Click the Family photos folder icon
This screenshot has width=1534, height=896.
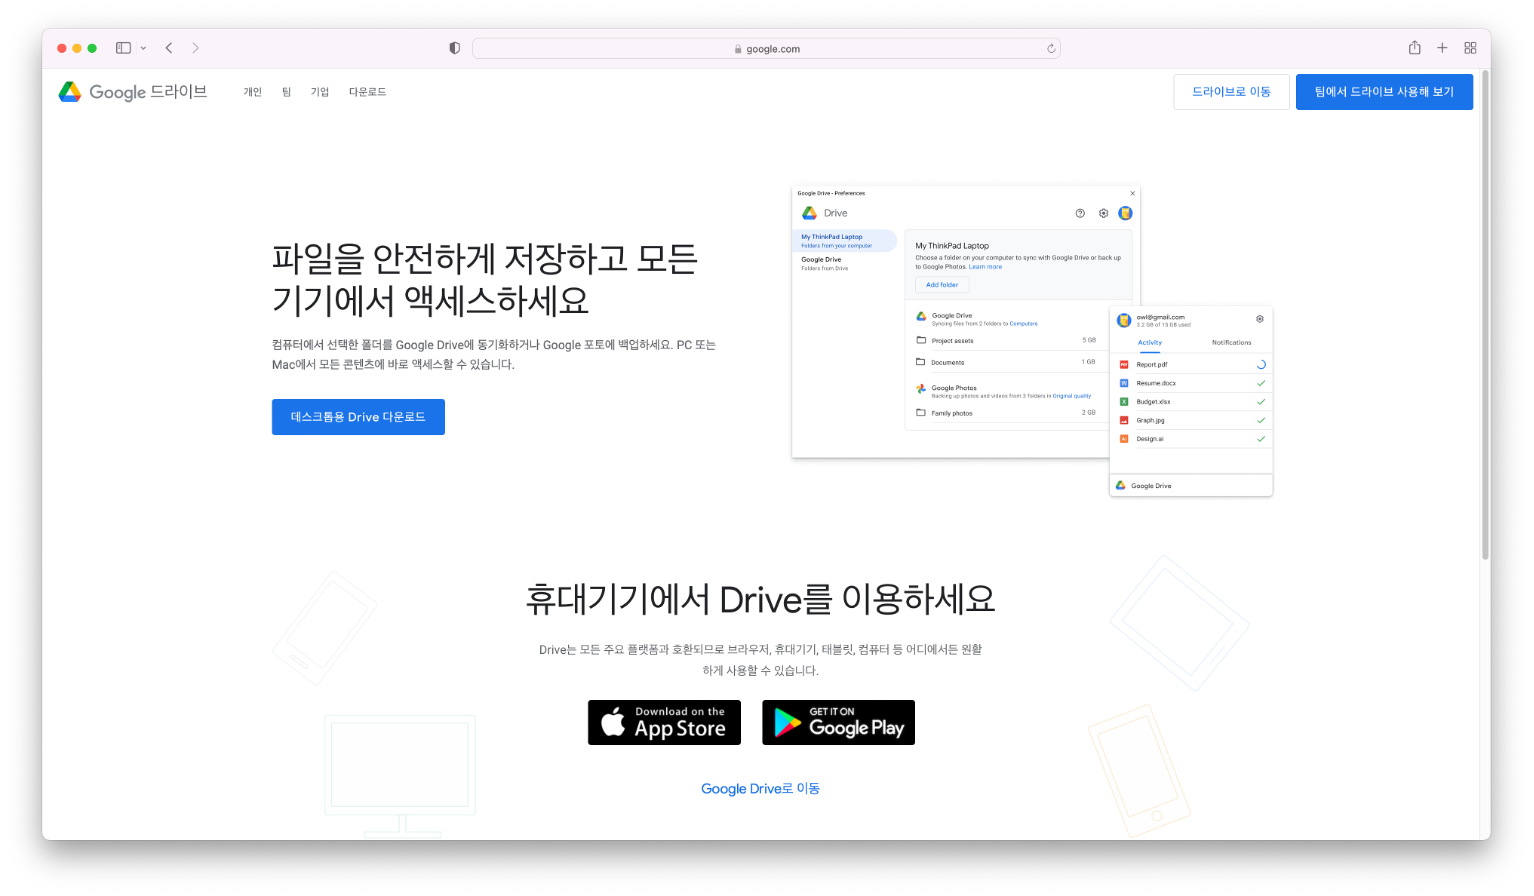coord(921,412)
